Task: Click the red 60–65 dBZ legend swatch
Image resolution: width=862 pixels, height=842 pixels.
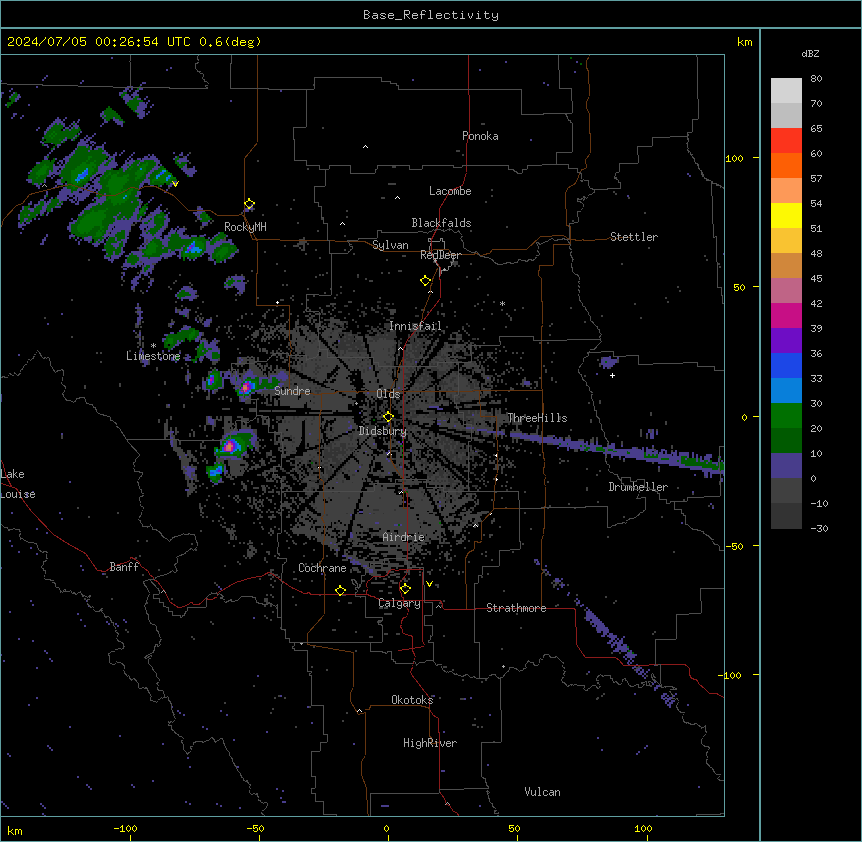Action: coord(786,141)
